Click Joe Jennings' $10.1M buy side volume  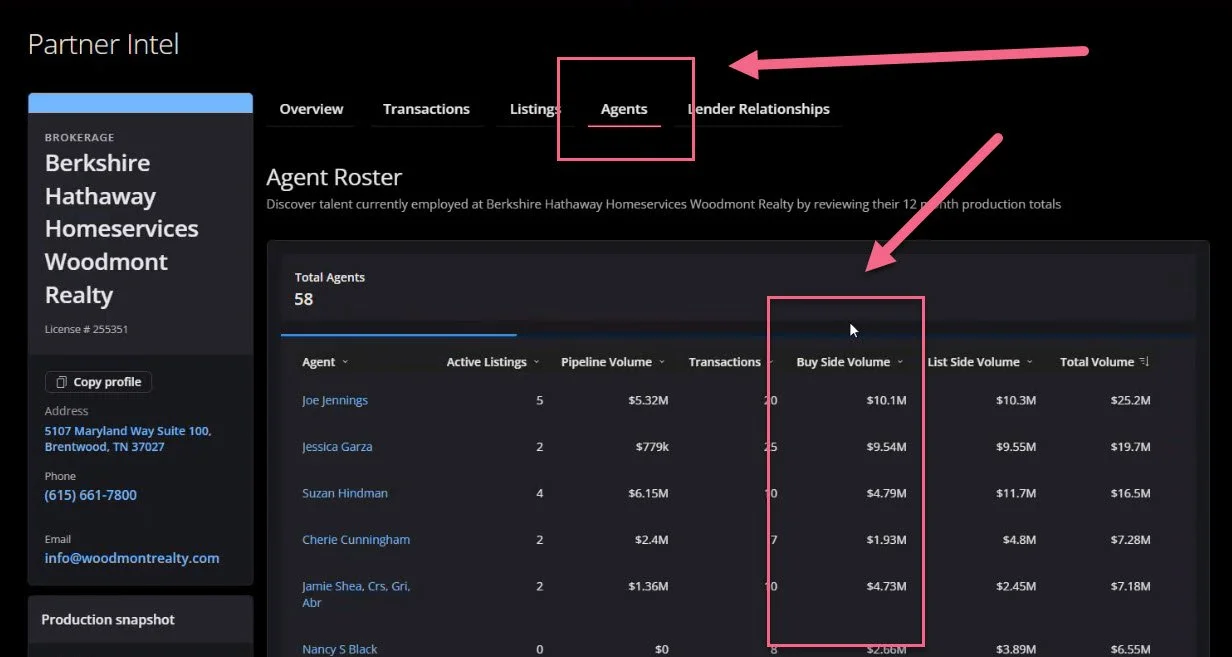point(887,400)
